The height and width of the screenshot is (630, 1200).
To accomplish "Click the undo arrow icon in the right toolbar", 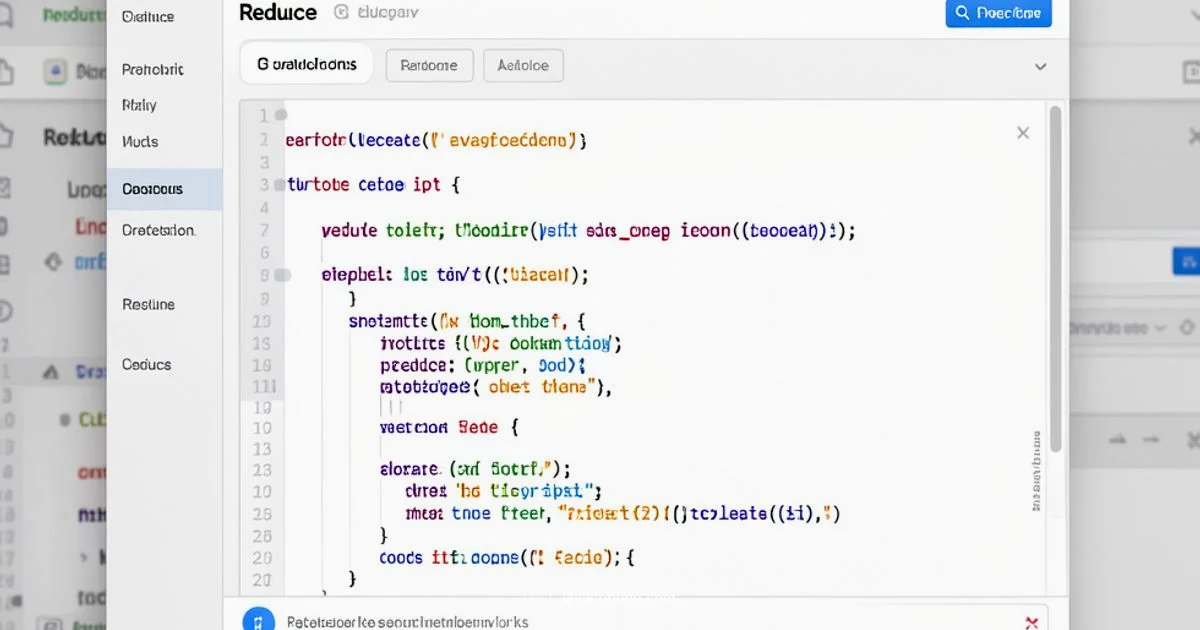I will pos(1117,438).
